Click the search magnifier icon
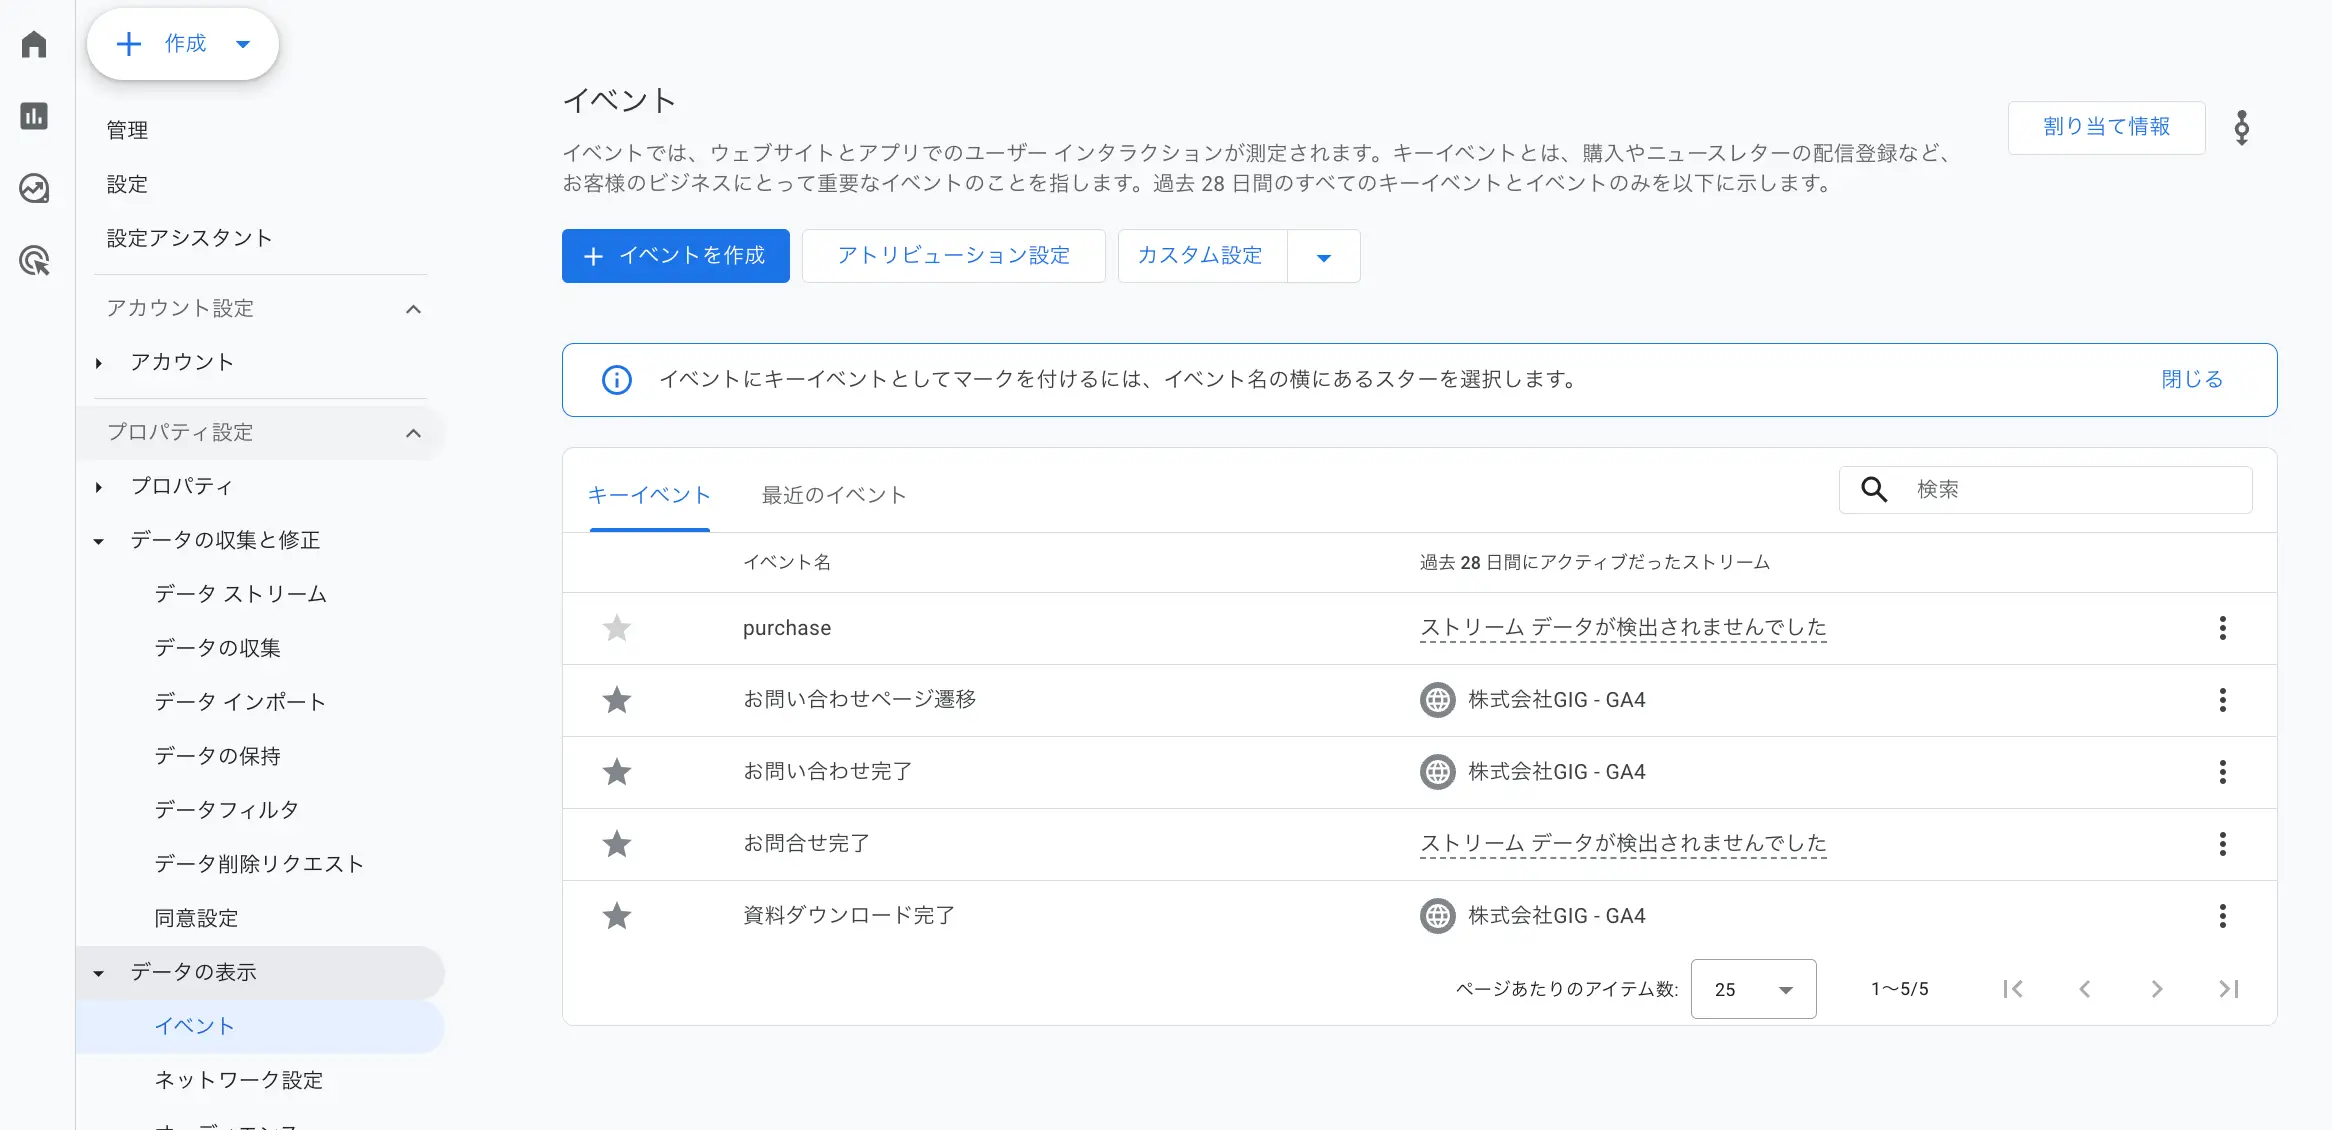This screenshot has width=2332, height=1130. pos(1874,489)
